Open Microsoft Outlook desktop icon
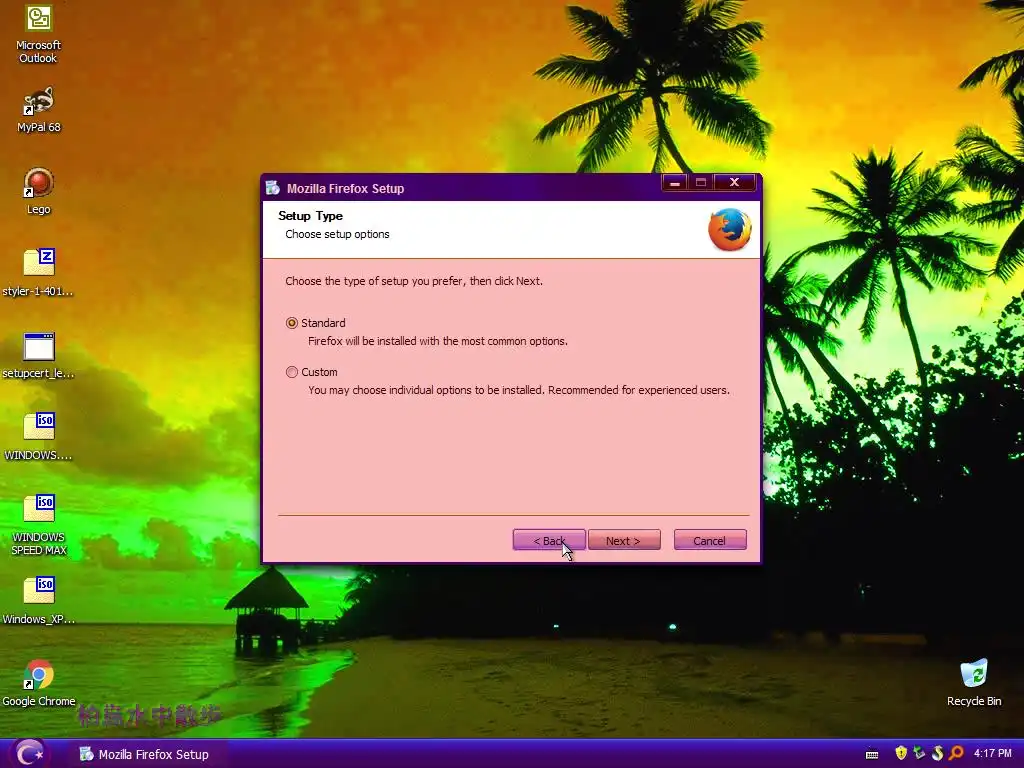The height and width of the screenshot is (768, 1024). (x=39, y=34)
